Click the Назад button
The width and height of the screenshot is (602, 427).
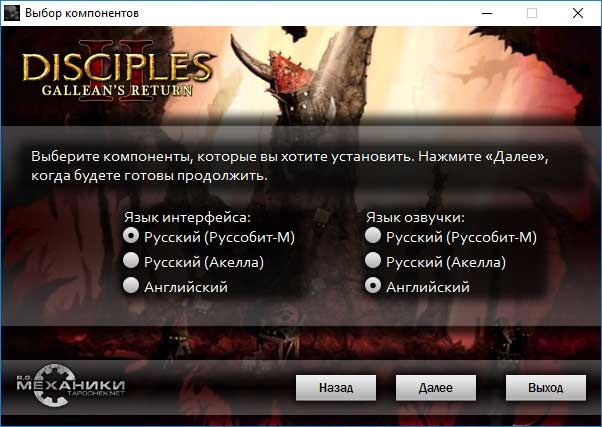coord(336,388)
